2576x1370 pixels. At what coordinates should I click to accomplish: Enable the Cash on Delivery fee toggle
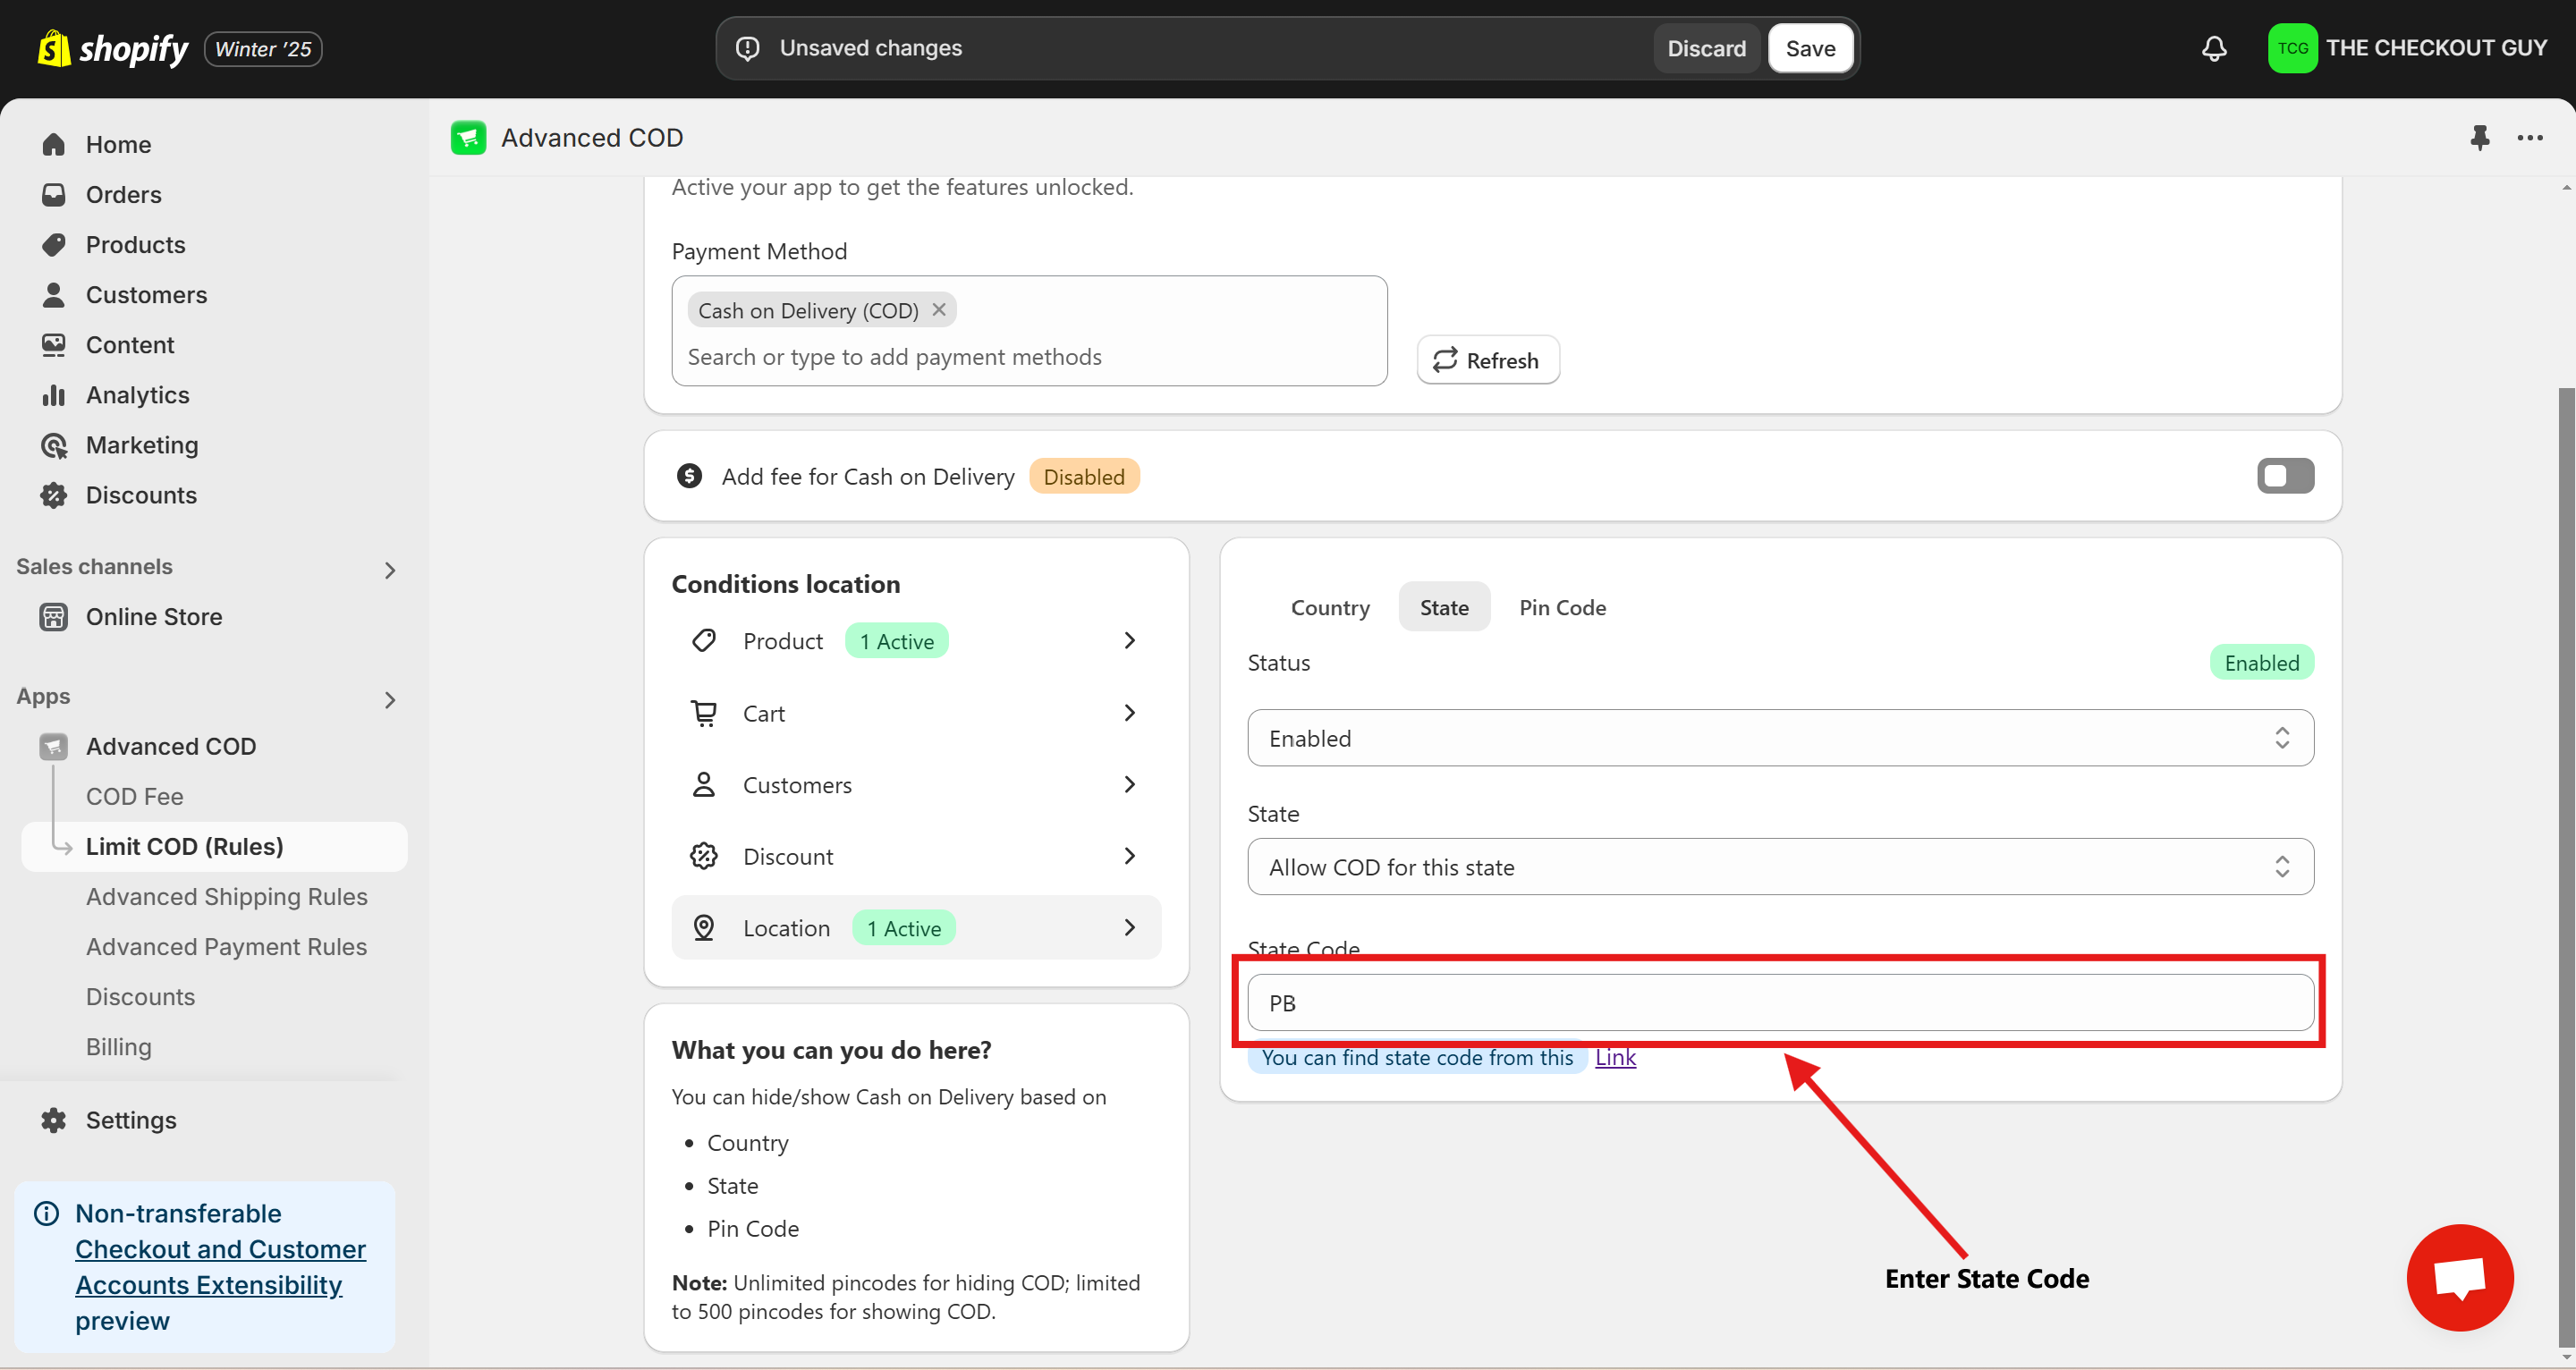pyautogui.click(x=2285, y=475)
